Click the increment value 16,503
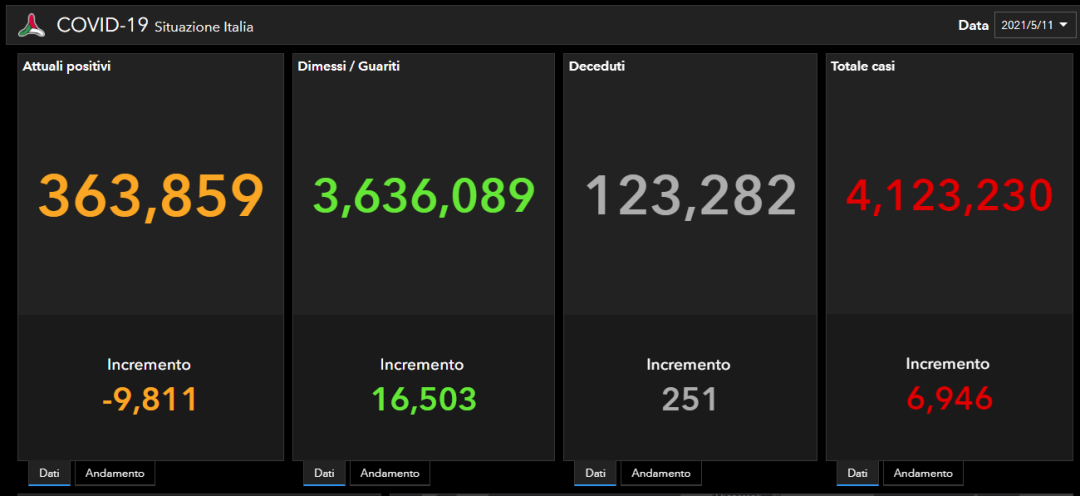This screenshot has height=496, width=1080. [424, 400]
